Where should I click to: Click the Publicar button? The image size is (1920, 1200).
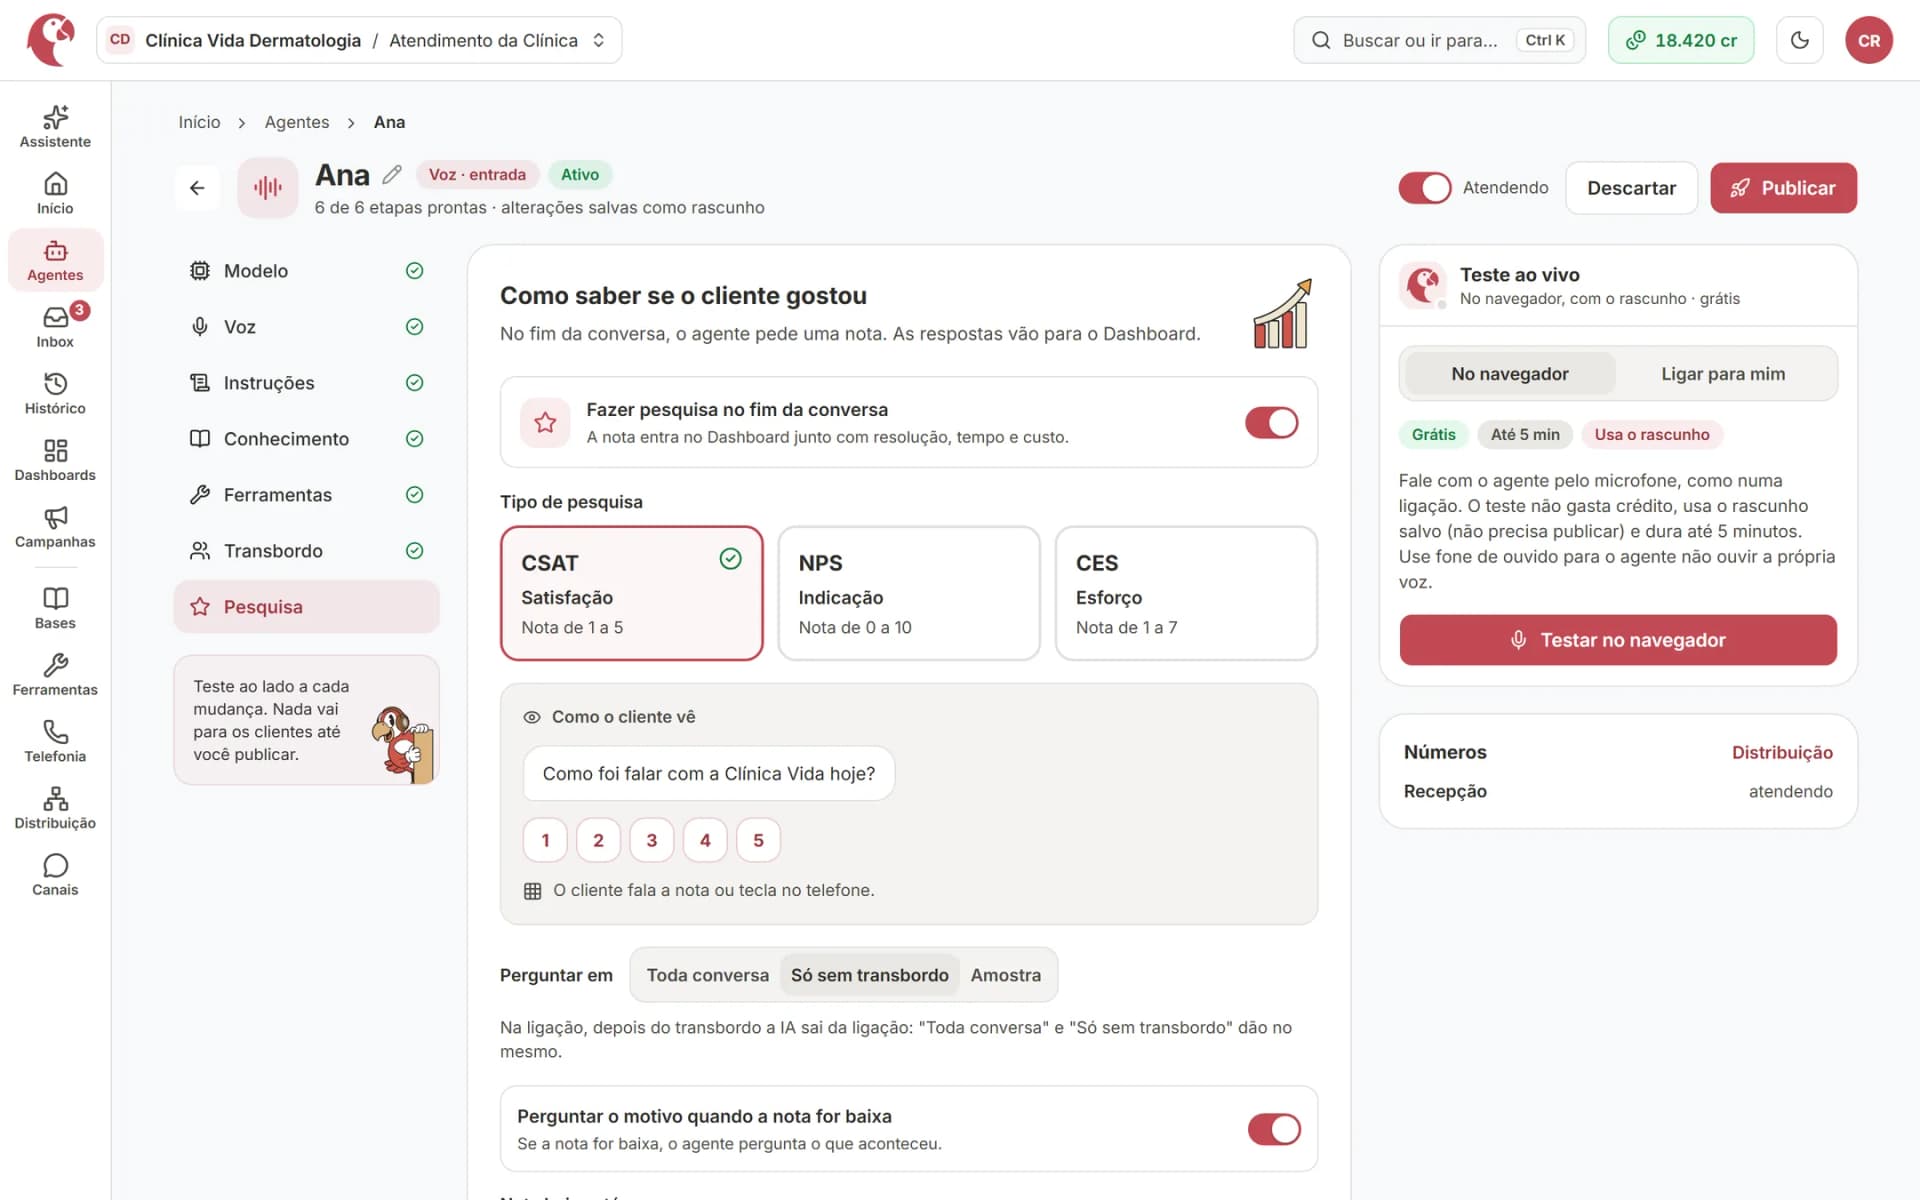(1783, 188)
